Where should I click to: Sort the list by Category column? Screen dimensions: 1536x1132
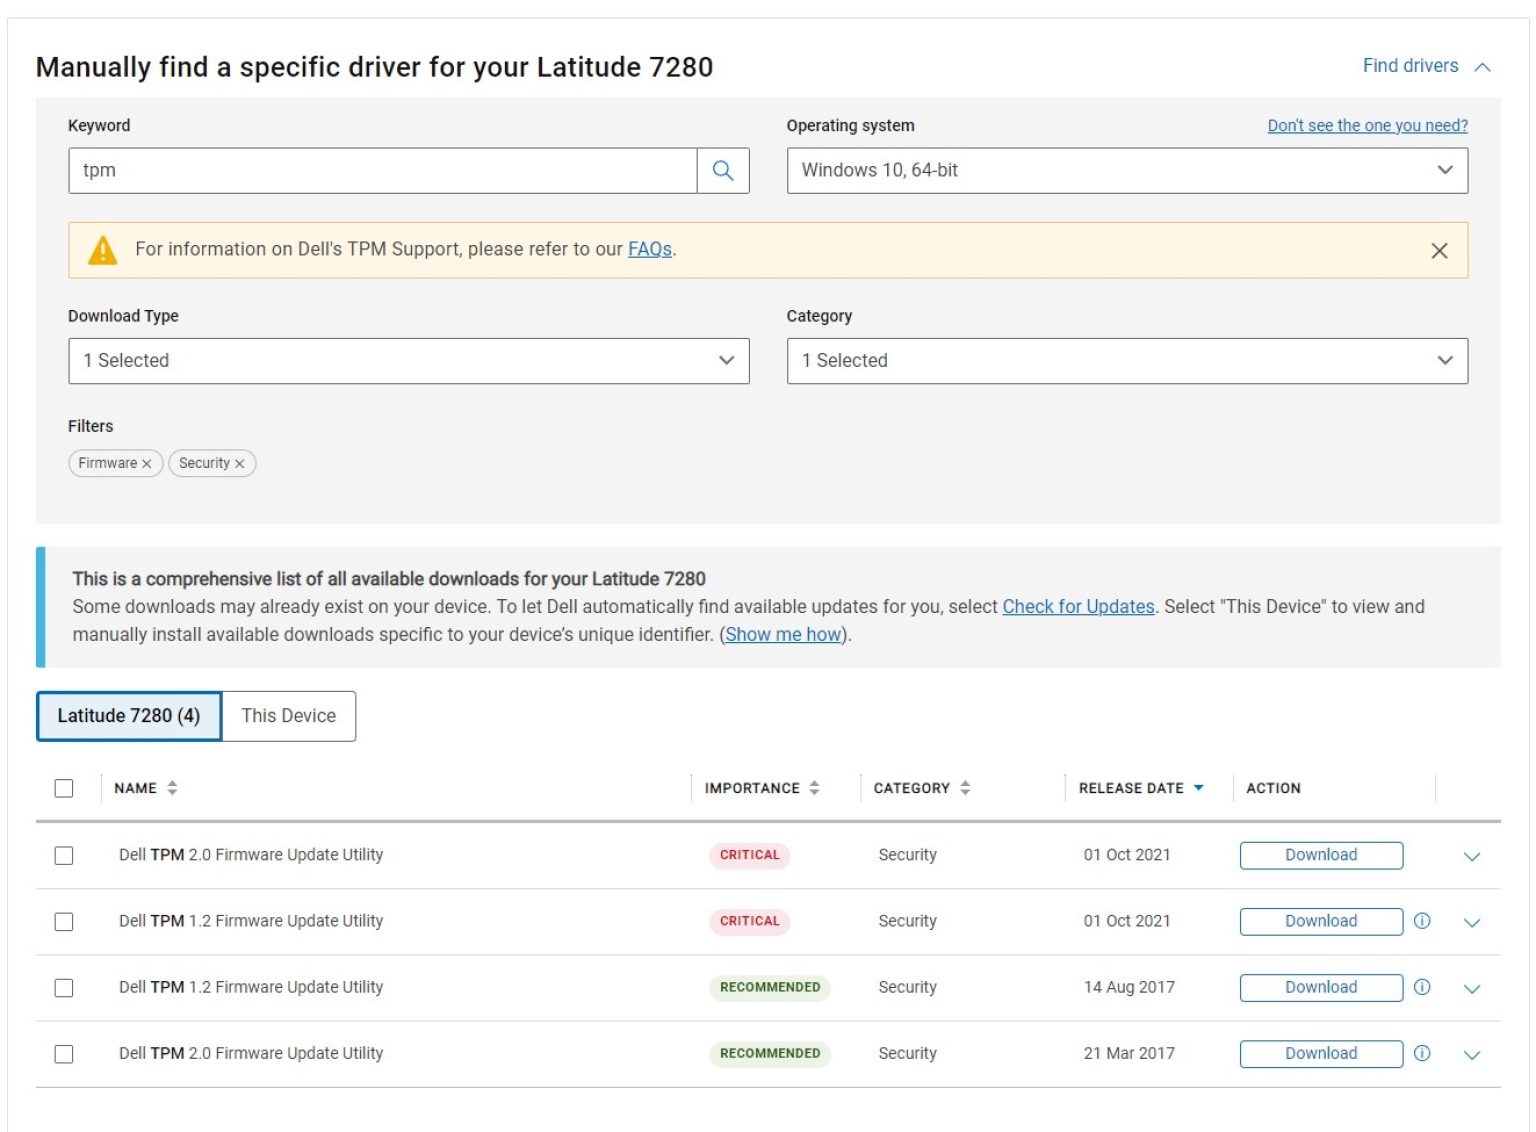[x=965, y=788]
